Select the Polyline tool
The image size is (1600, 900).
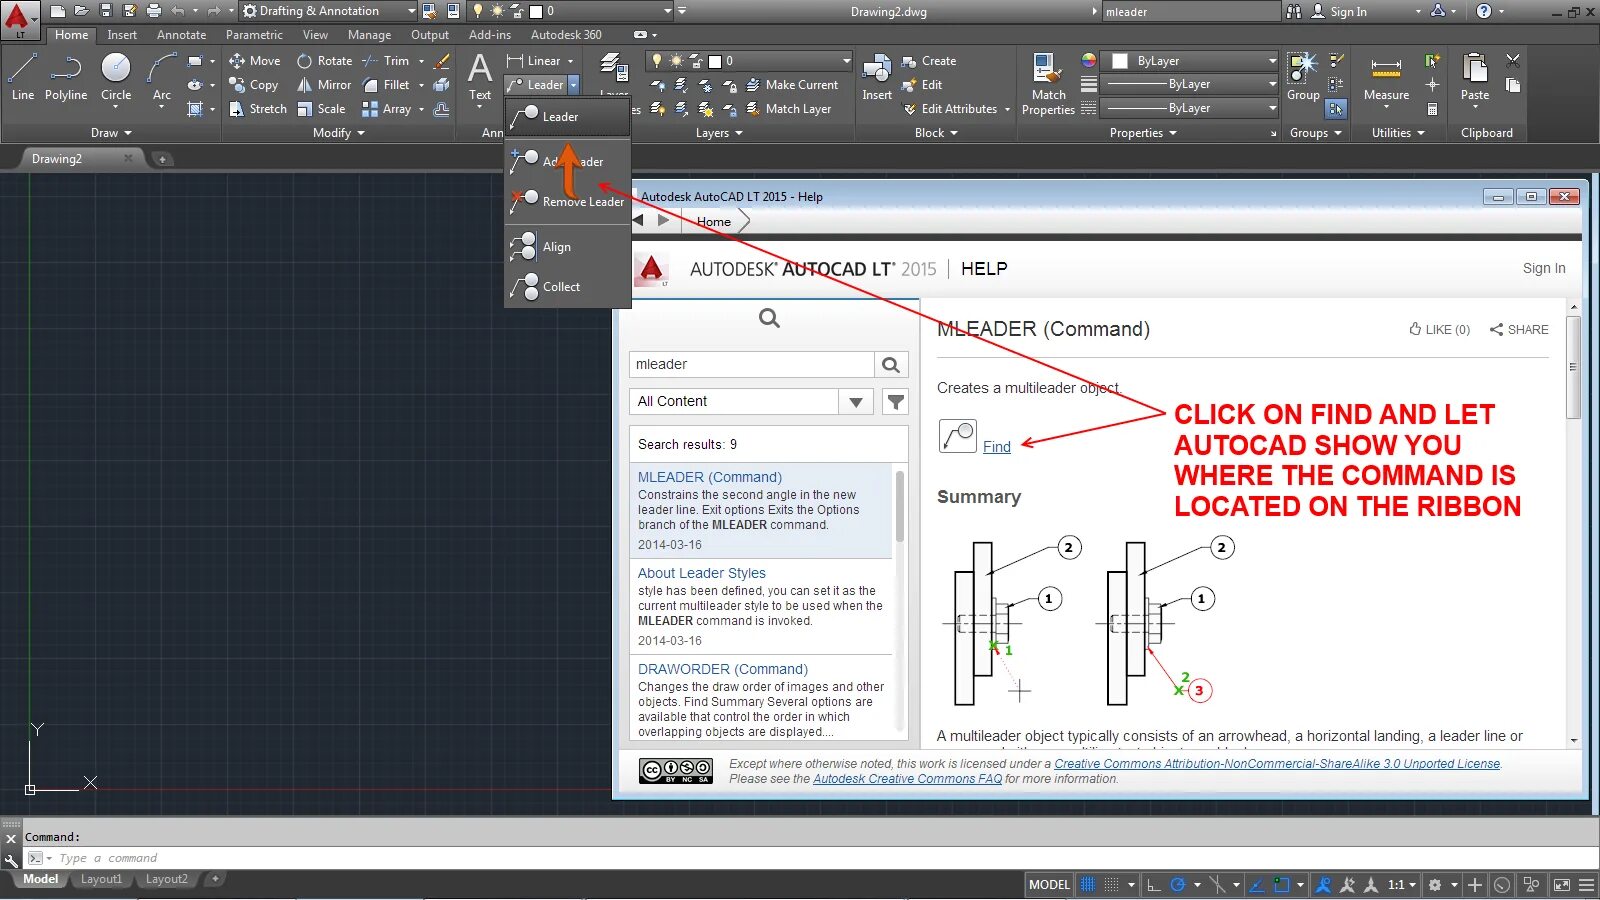[x=65, y=78]
